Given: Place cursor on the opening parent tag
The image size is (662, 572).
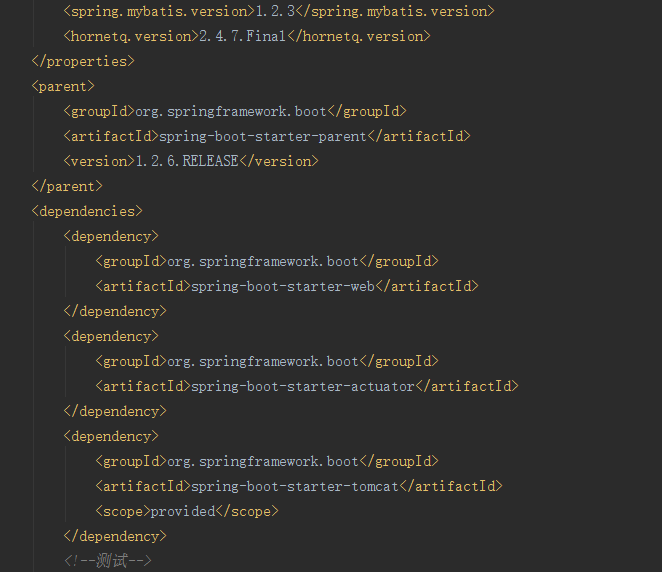Looking at the screenshot, I should tap(63, 87).
